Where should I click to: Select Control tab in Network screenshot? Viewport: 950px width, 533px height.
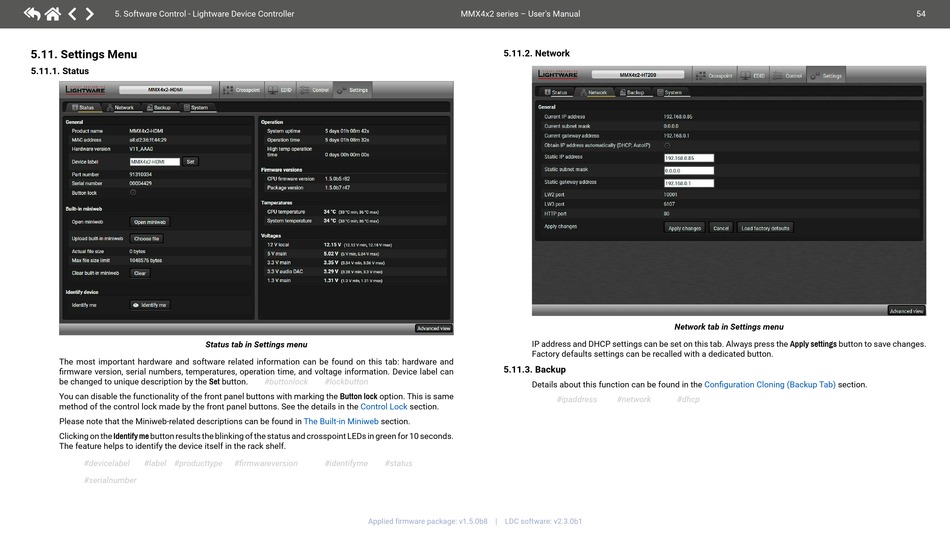tap(788, 75)
